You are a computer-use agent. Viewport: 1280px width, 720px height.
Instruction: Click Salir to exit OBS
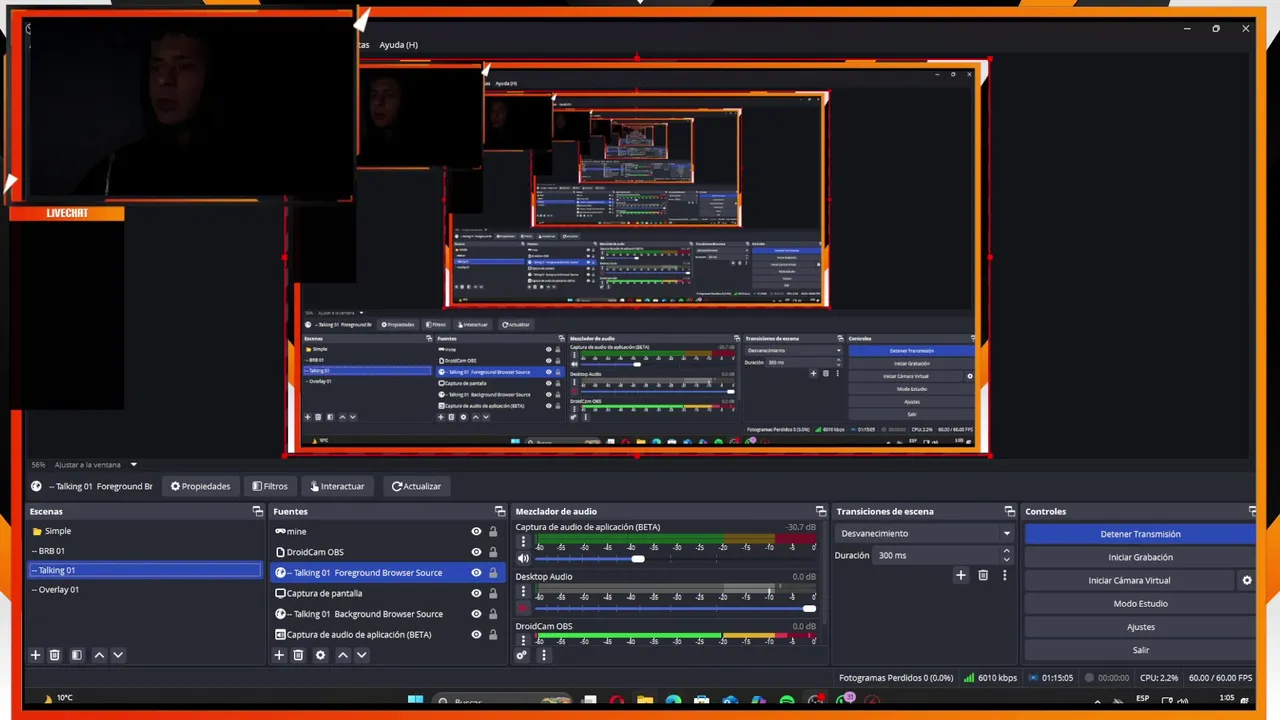click(x=1140, y=650)
